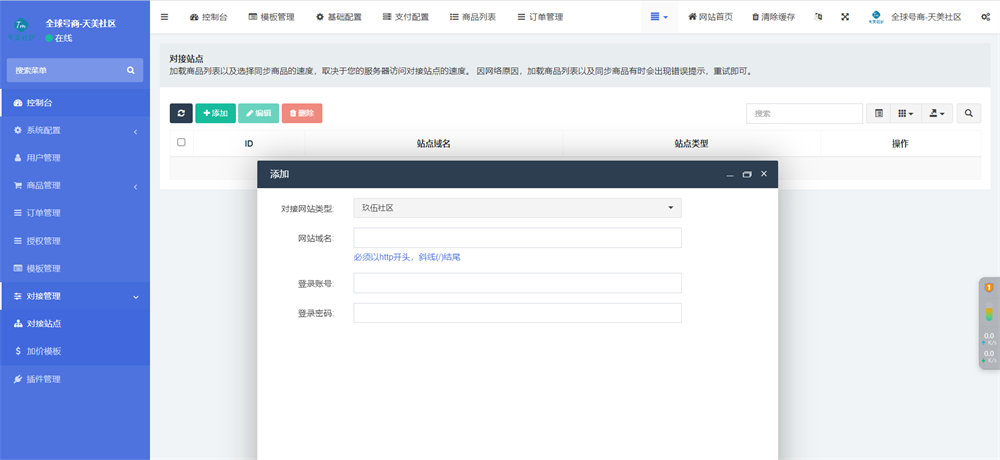1000x460 pixels.
Task: Click the refresh table icon button
Action: point(181,114)
